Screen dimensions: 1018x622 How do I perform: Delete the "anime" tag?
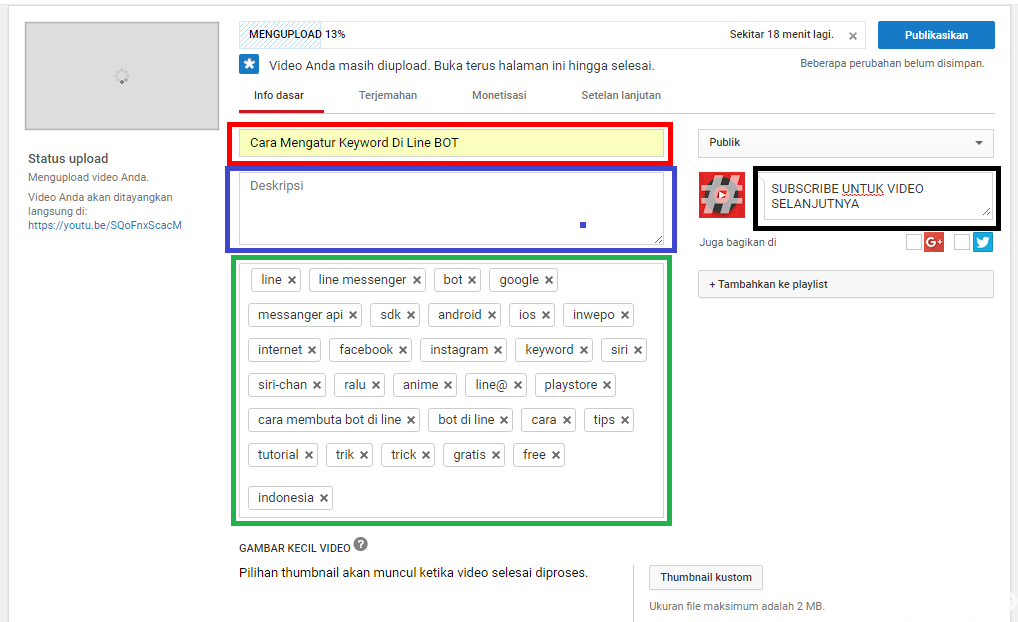[448, 385]
